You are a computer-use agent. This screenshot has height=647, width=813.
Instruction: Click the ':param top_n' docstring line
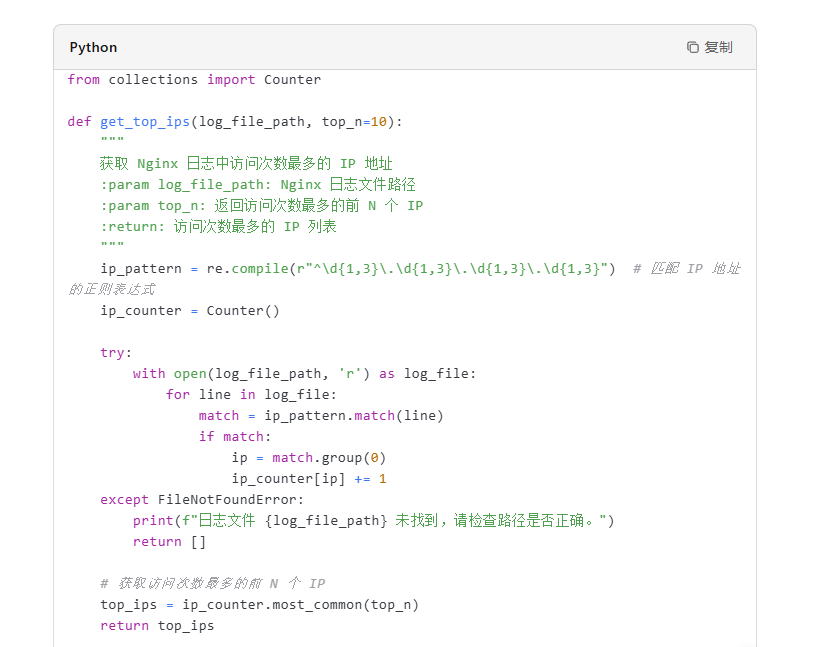click(261, 205)
